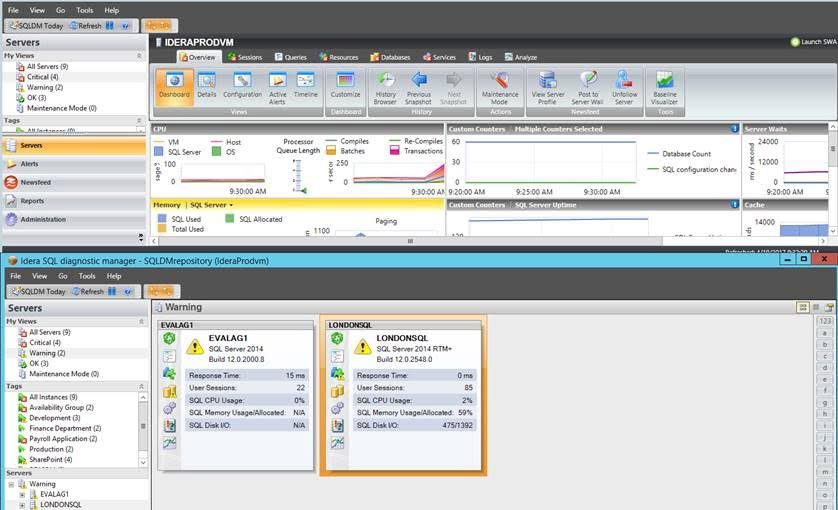Viewport: 838px width, 510px height.
Task: Select Development (3) tag
Action: 55,418
